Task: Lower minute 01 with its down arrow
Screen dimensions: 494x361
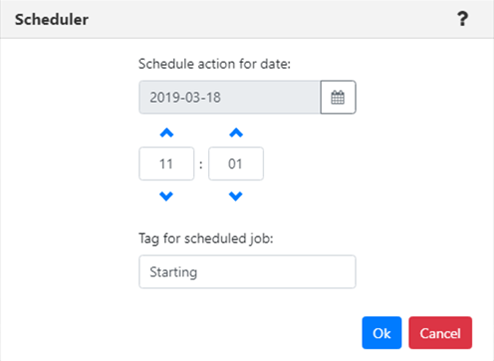Action: point(236,196)
